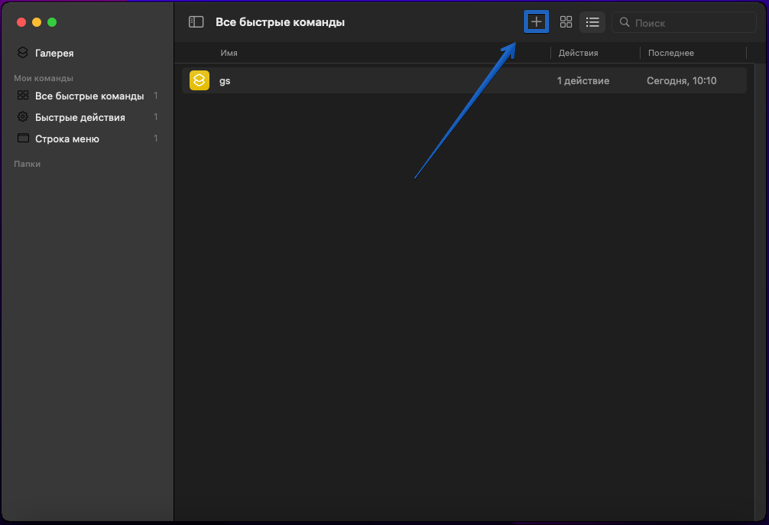Click the plus button to add shortcut
This screenshot has height=525, width=769.
536,22
